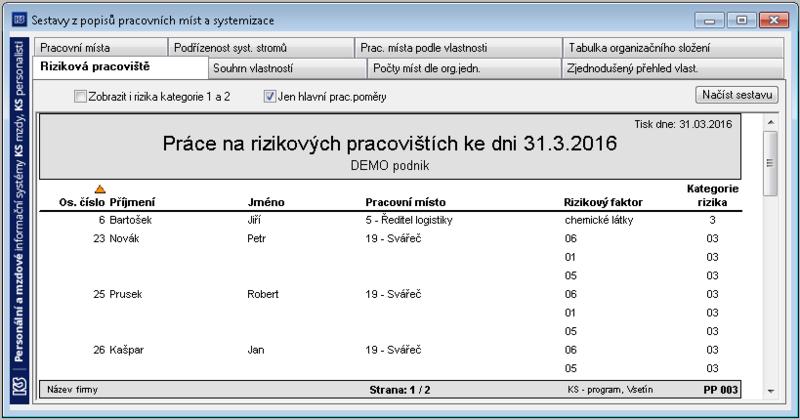Image resolution: width=800 pixels, height=420 pixels.
Task: Click the Pracovní místo column header
Action: tap(405, 202)
